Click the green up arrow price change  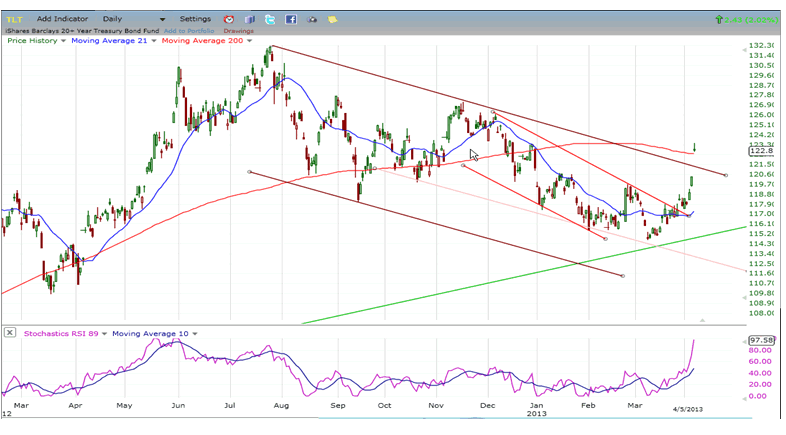pos(720,19)
